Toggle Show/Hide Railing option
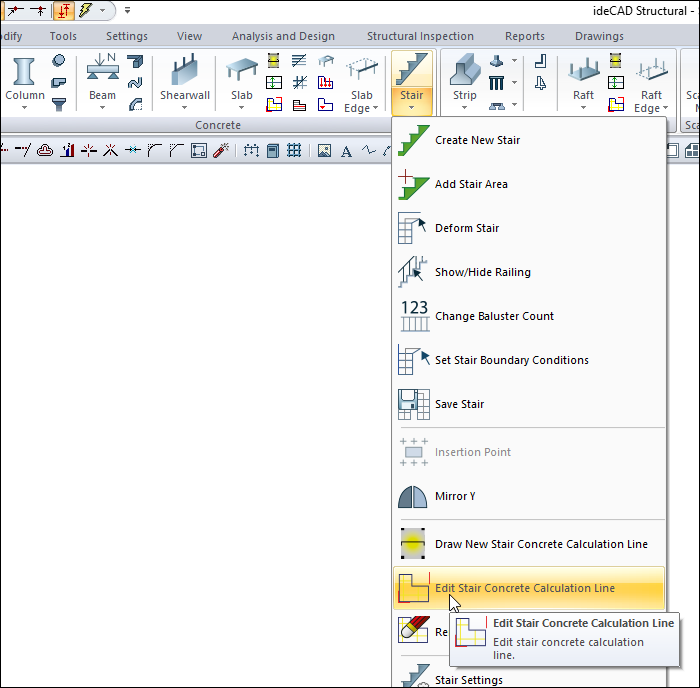The height and width of the screenshot is (688, 700). tap(482, 272)
